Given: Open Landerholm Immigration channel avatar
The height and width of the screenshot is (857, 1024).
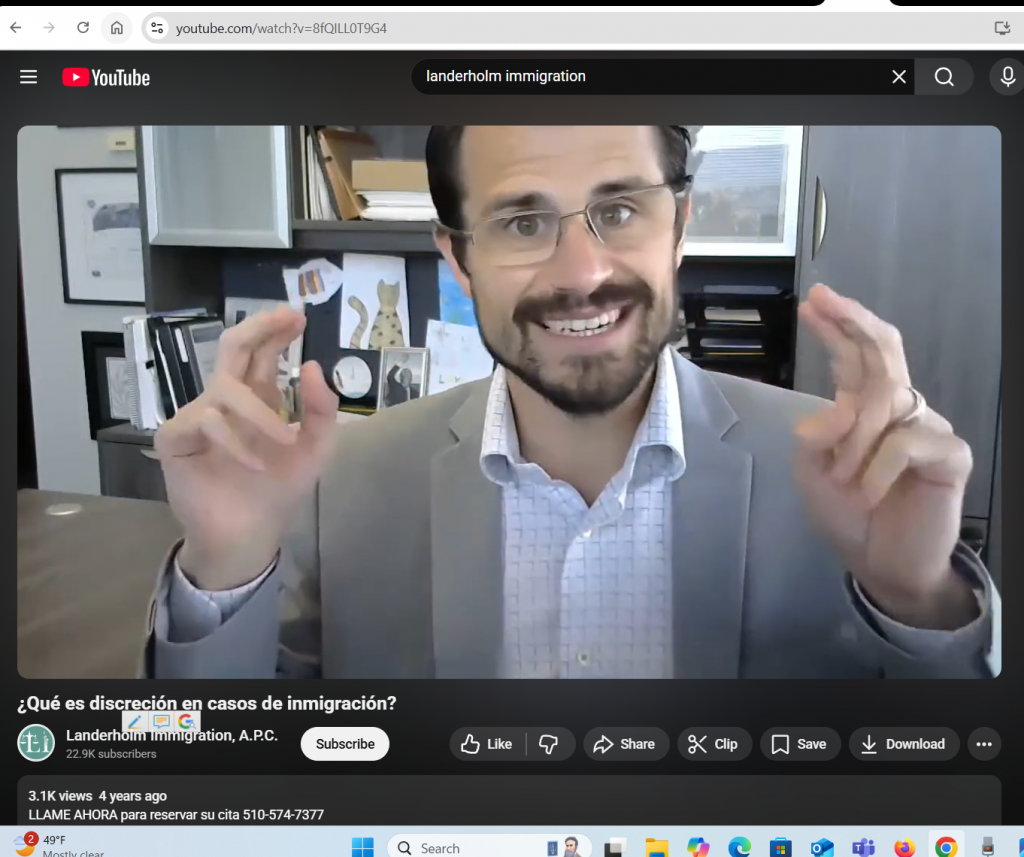Looking at the screenshot, I should coord(36,743).
